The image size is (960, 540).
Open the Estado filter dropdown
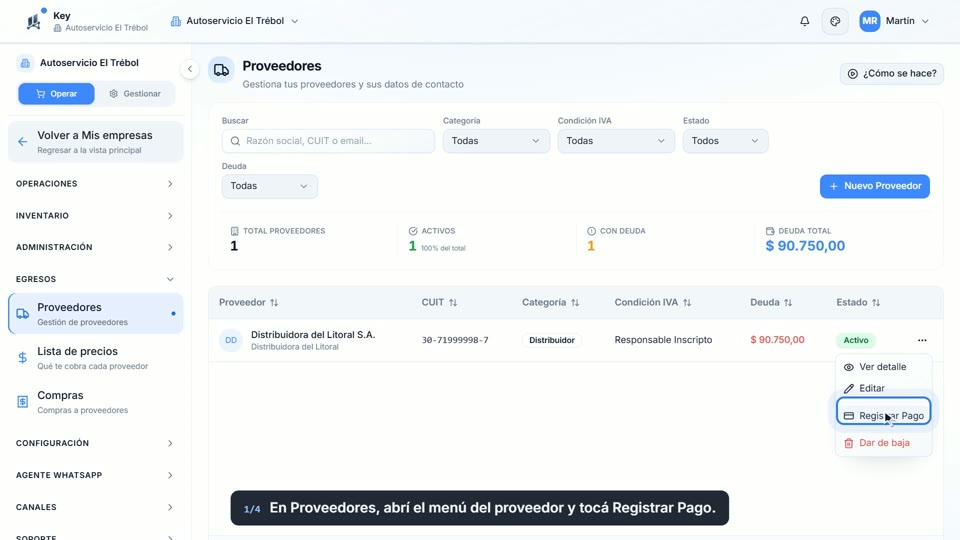725,141
